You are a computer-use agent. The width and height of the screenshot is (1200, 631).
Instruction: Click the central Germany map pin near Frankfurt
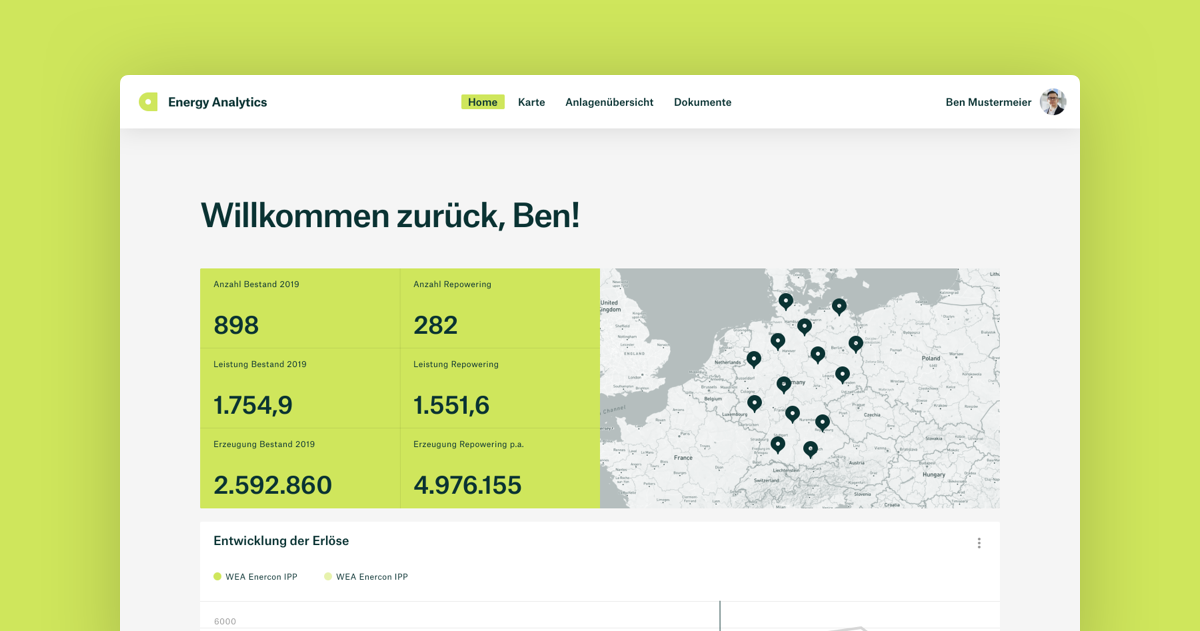pos(783,385)
